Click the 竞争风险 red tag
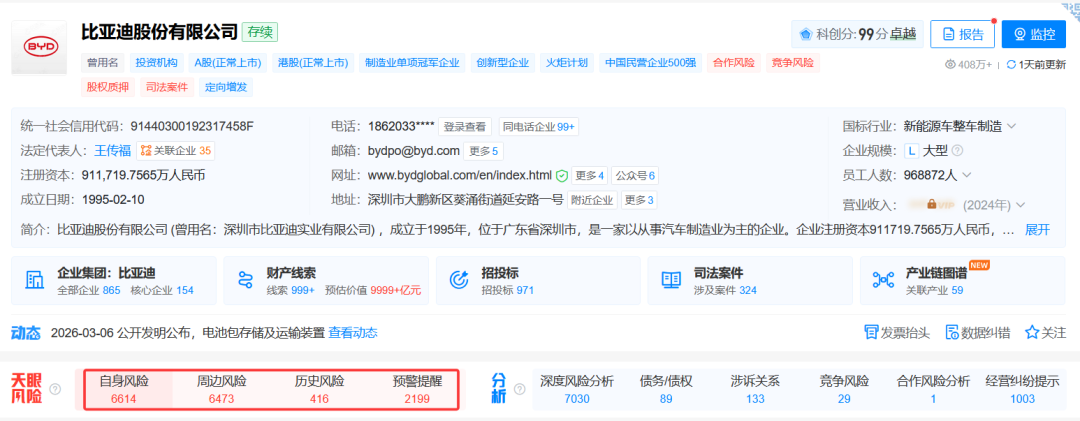 coord(793,63)
